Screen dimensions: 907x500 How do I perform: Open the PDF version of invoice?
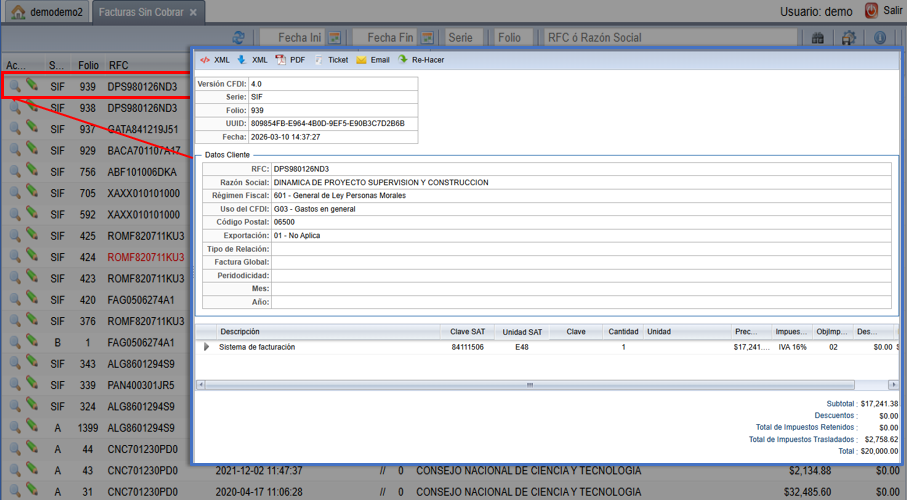pyautogui.click(x=291, y=60)
